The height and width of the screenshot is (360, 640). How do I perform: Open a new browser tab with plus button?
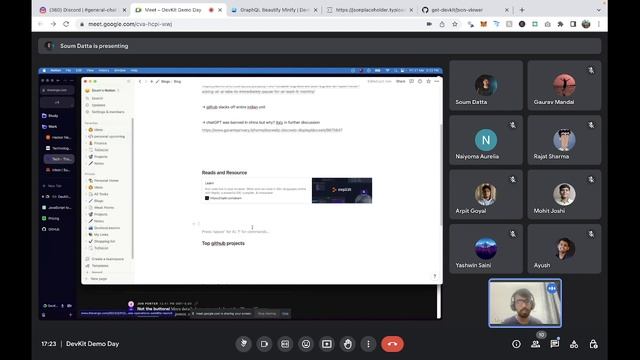(522, 10)
